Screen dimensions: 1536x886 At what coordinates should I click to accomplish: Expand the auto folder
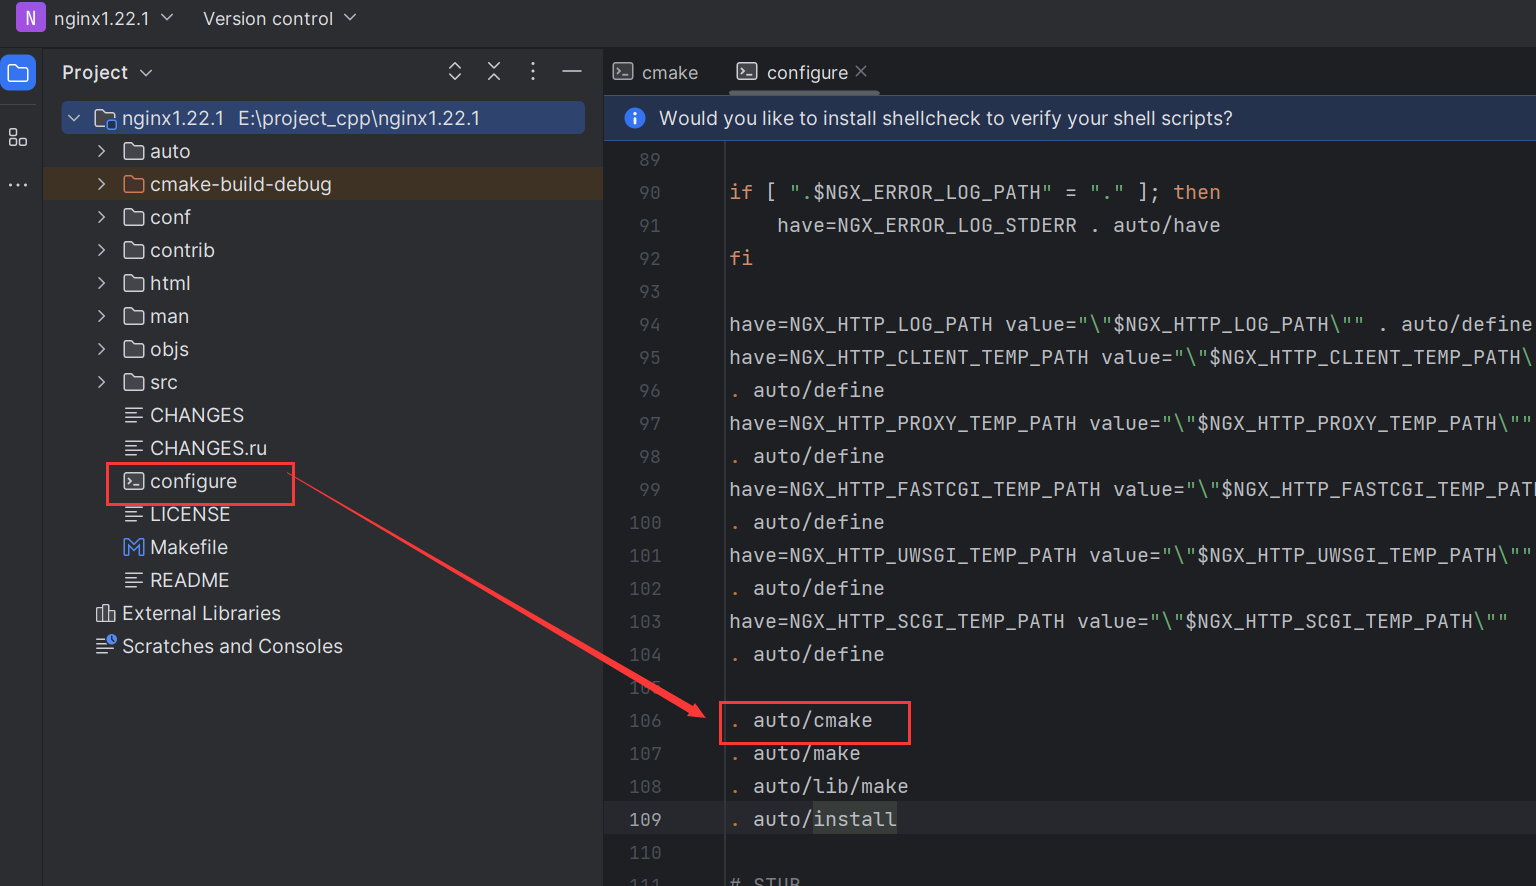tap(101, 151)
